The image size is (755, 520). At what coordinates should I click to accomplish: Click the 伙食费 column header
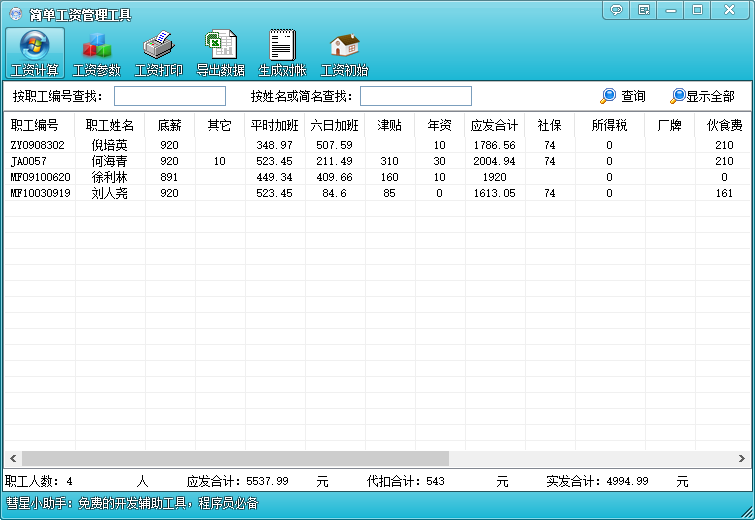click(724, 125)
